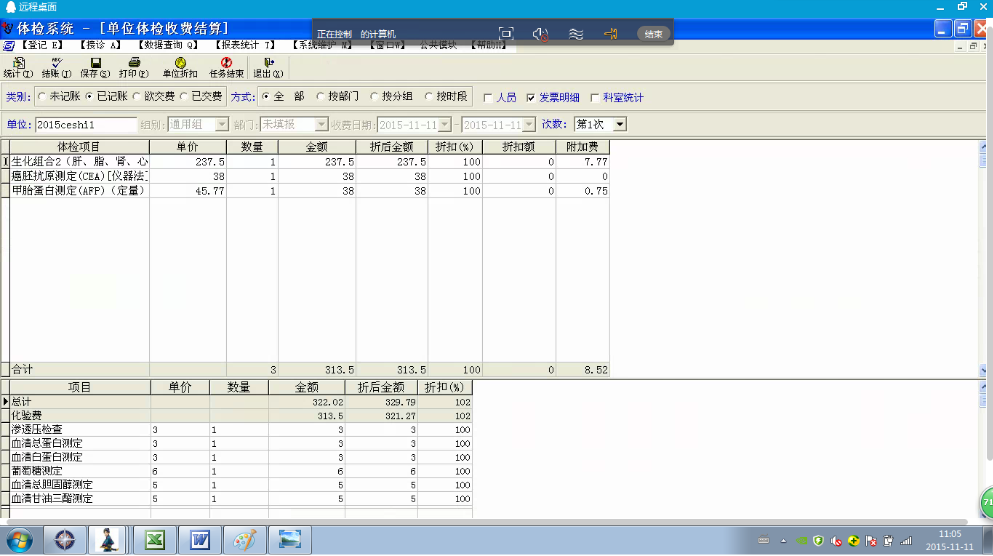
Task: Click the 退出 exit toolbar icon
Action: coord(268,67)
